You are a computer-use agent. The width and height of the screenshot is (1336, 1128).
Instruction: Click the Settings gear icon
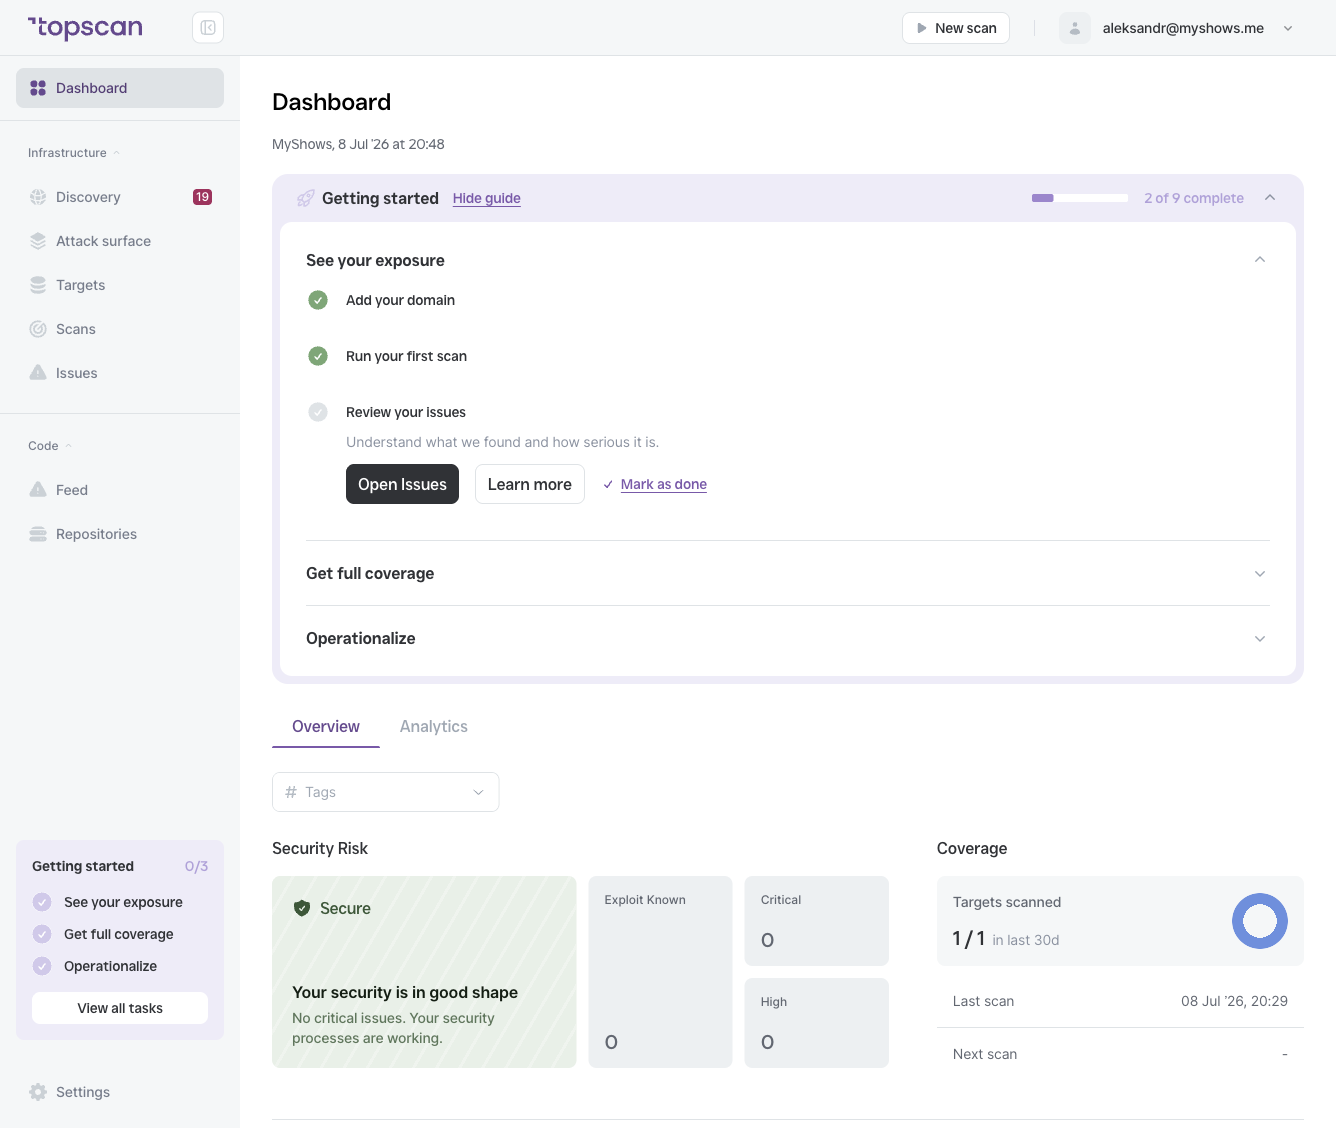[x=38, y=1092]
